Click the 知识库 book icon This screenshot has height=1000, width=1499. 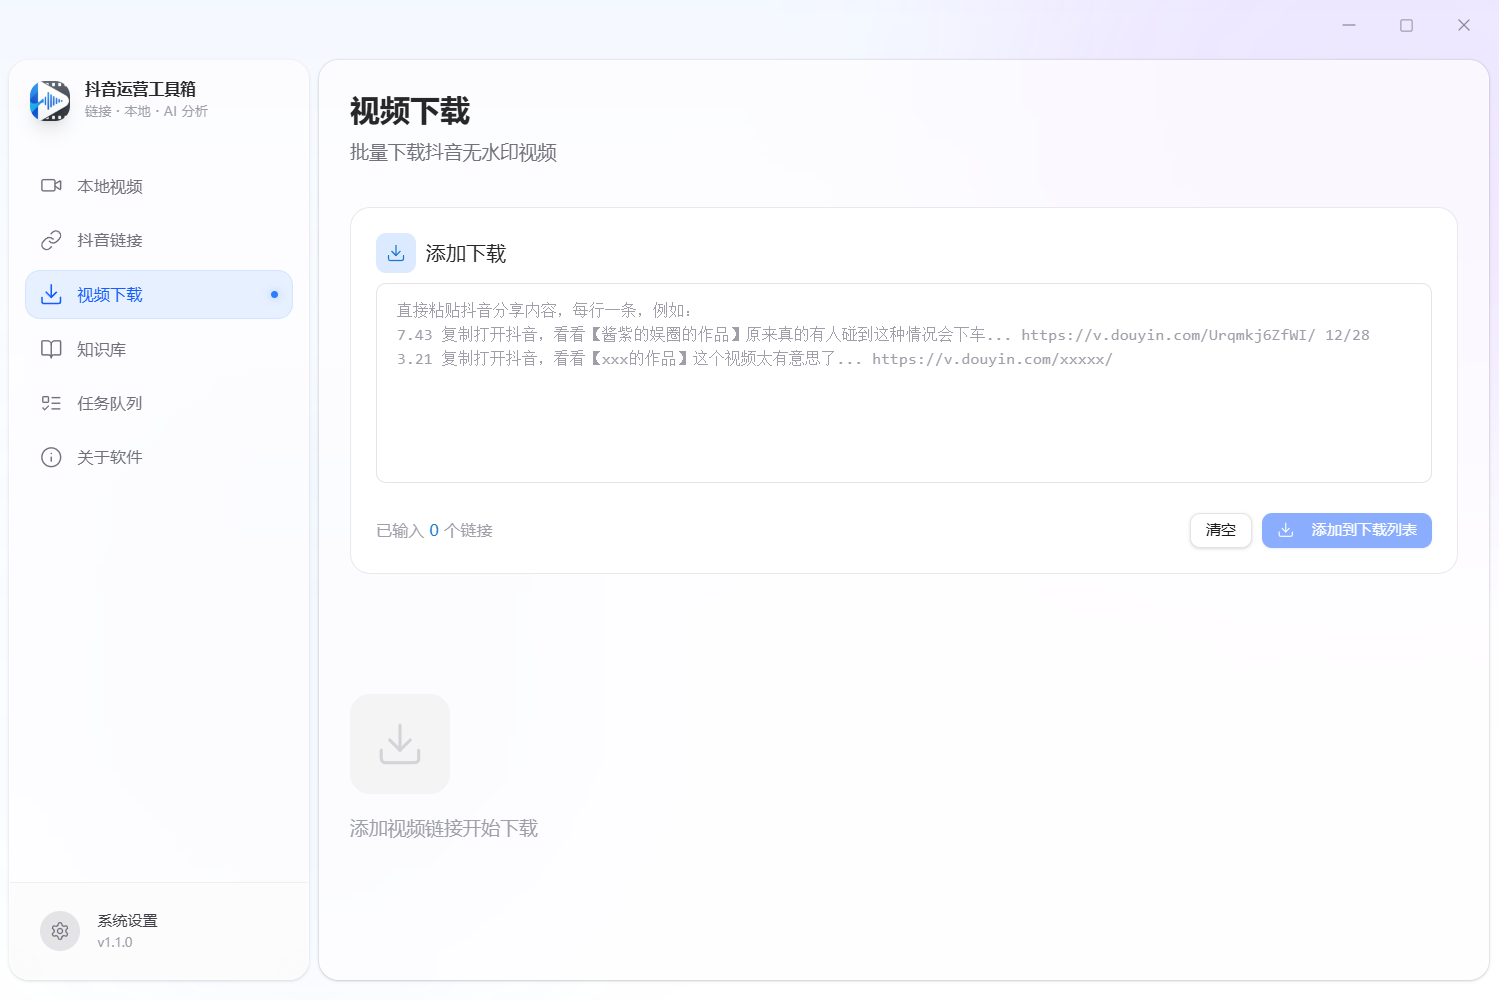coord(51,349)
